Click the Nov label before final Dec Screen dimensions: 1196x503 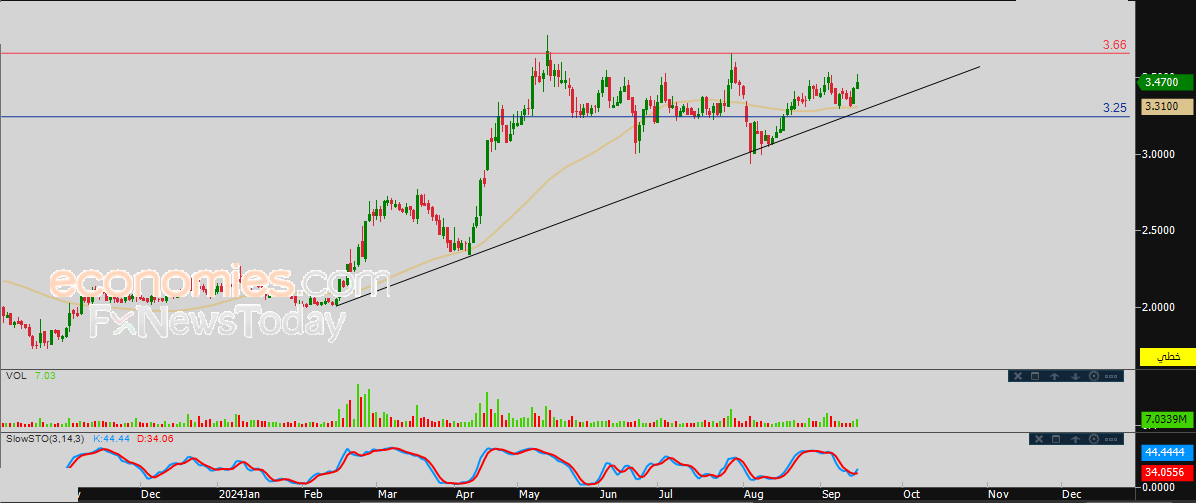pyautogui.click(x=997, y=494)
